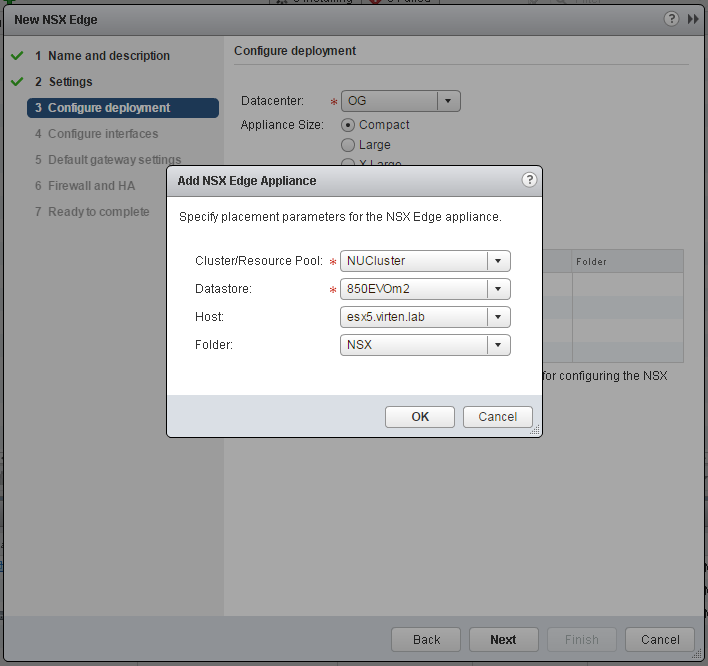
Task: Select step 7 Ready to complete
Action: click(92, 212)
